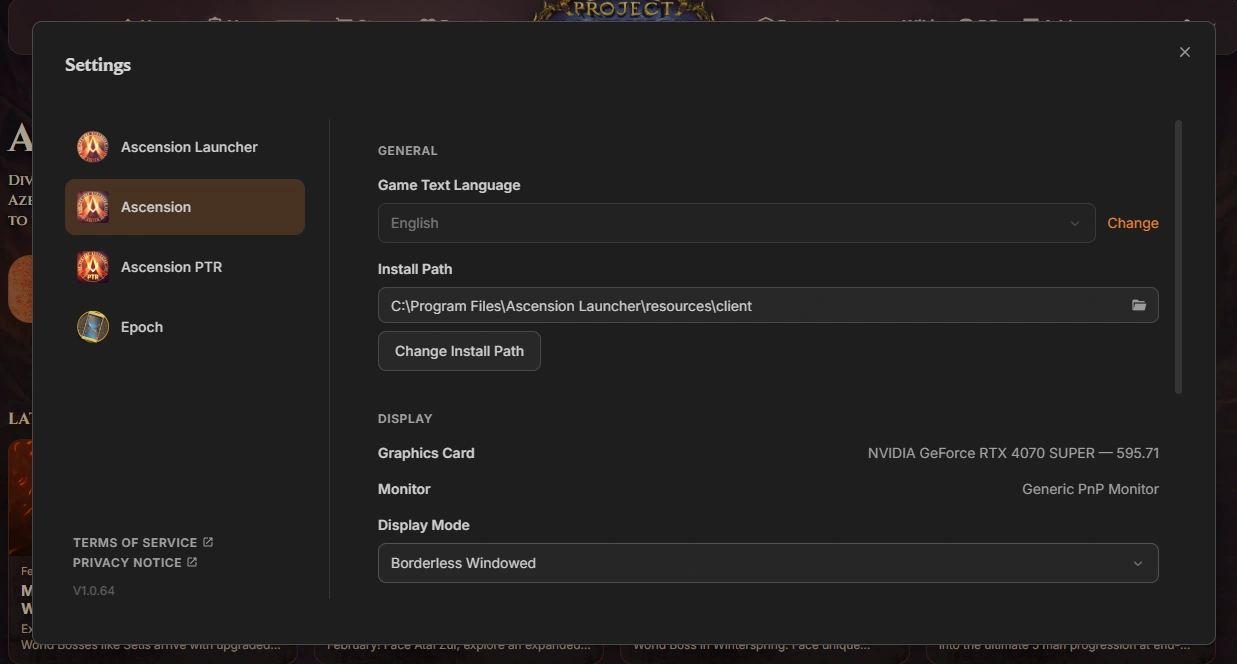
Task: Click external link icon beside Privacy Notice
Action: (192, 562)
